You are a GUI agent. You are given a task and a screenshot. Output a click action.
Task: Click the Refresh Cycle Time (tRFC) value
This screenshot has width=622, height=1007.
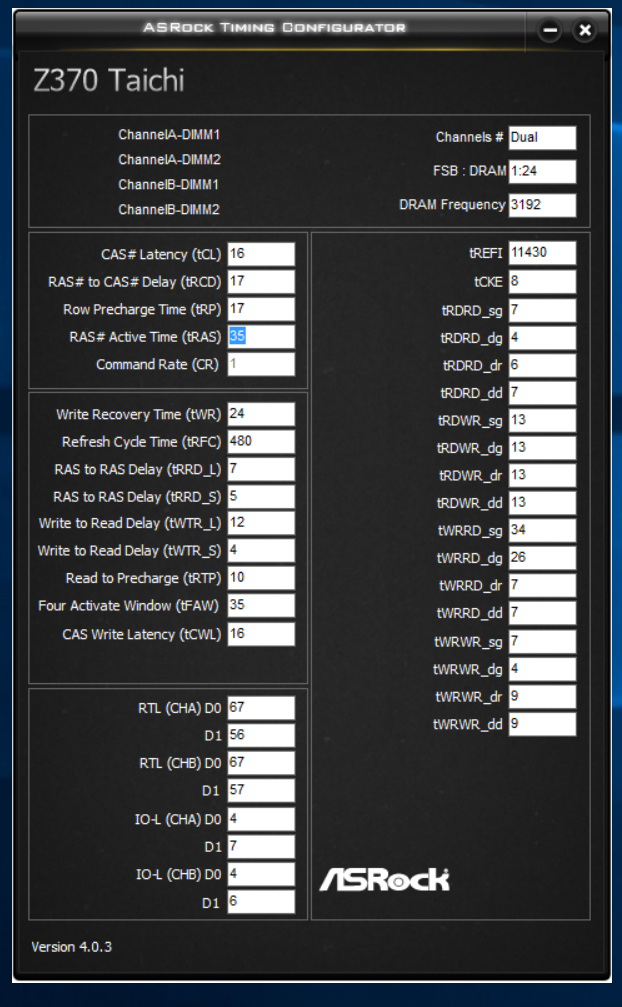point(261,442)
